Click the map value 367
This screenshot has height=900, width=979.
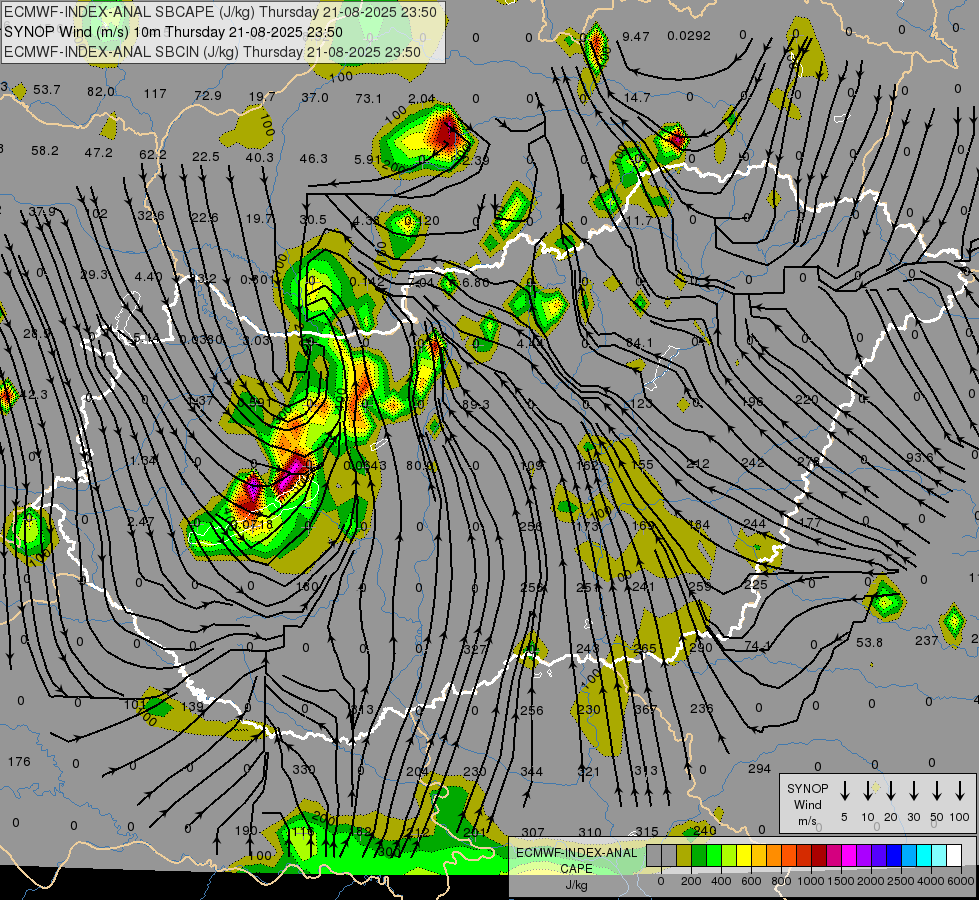[x=646, y=710]
